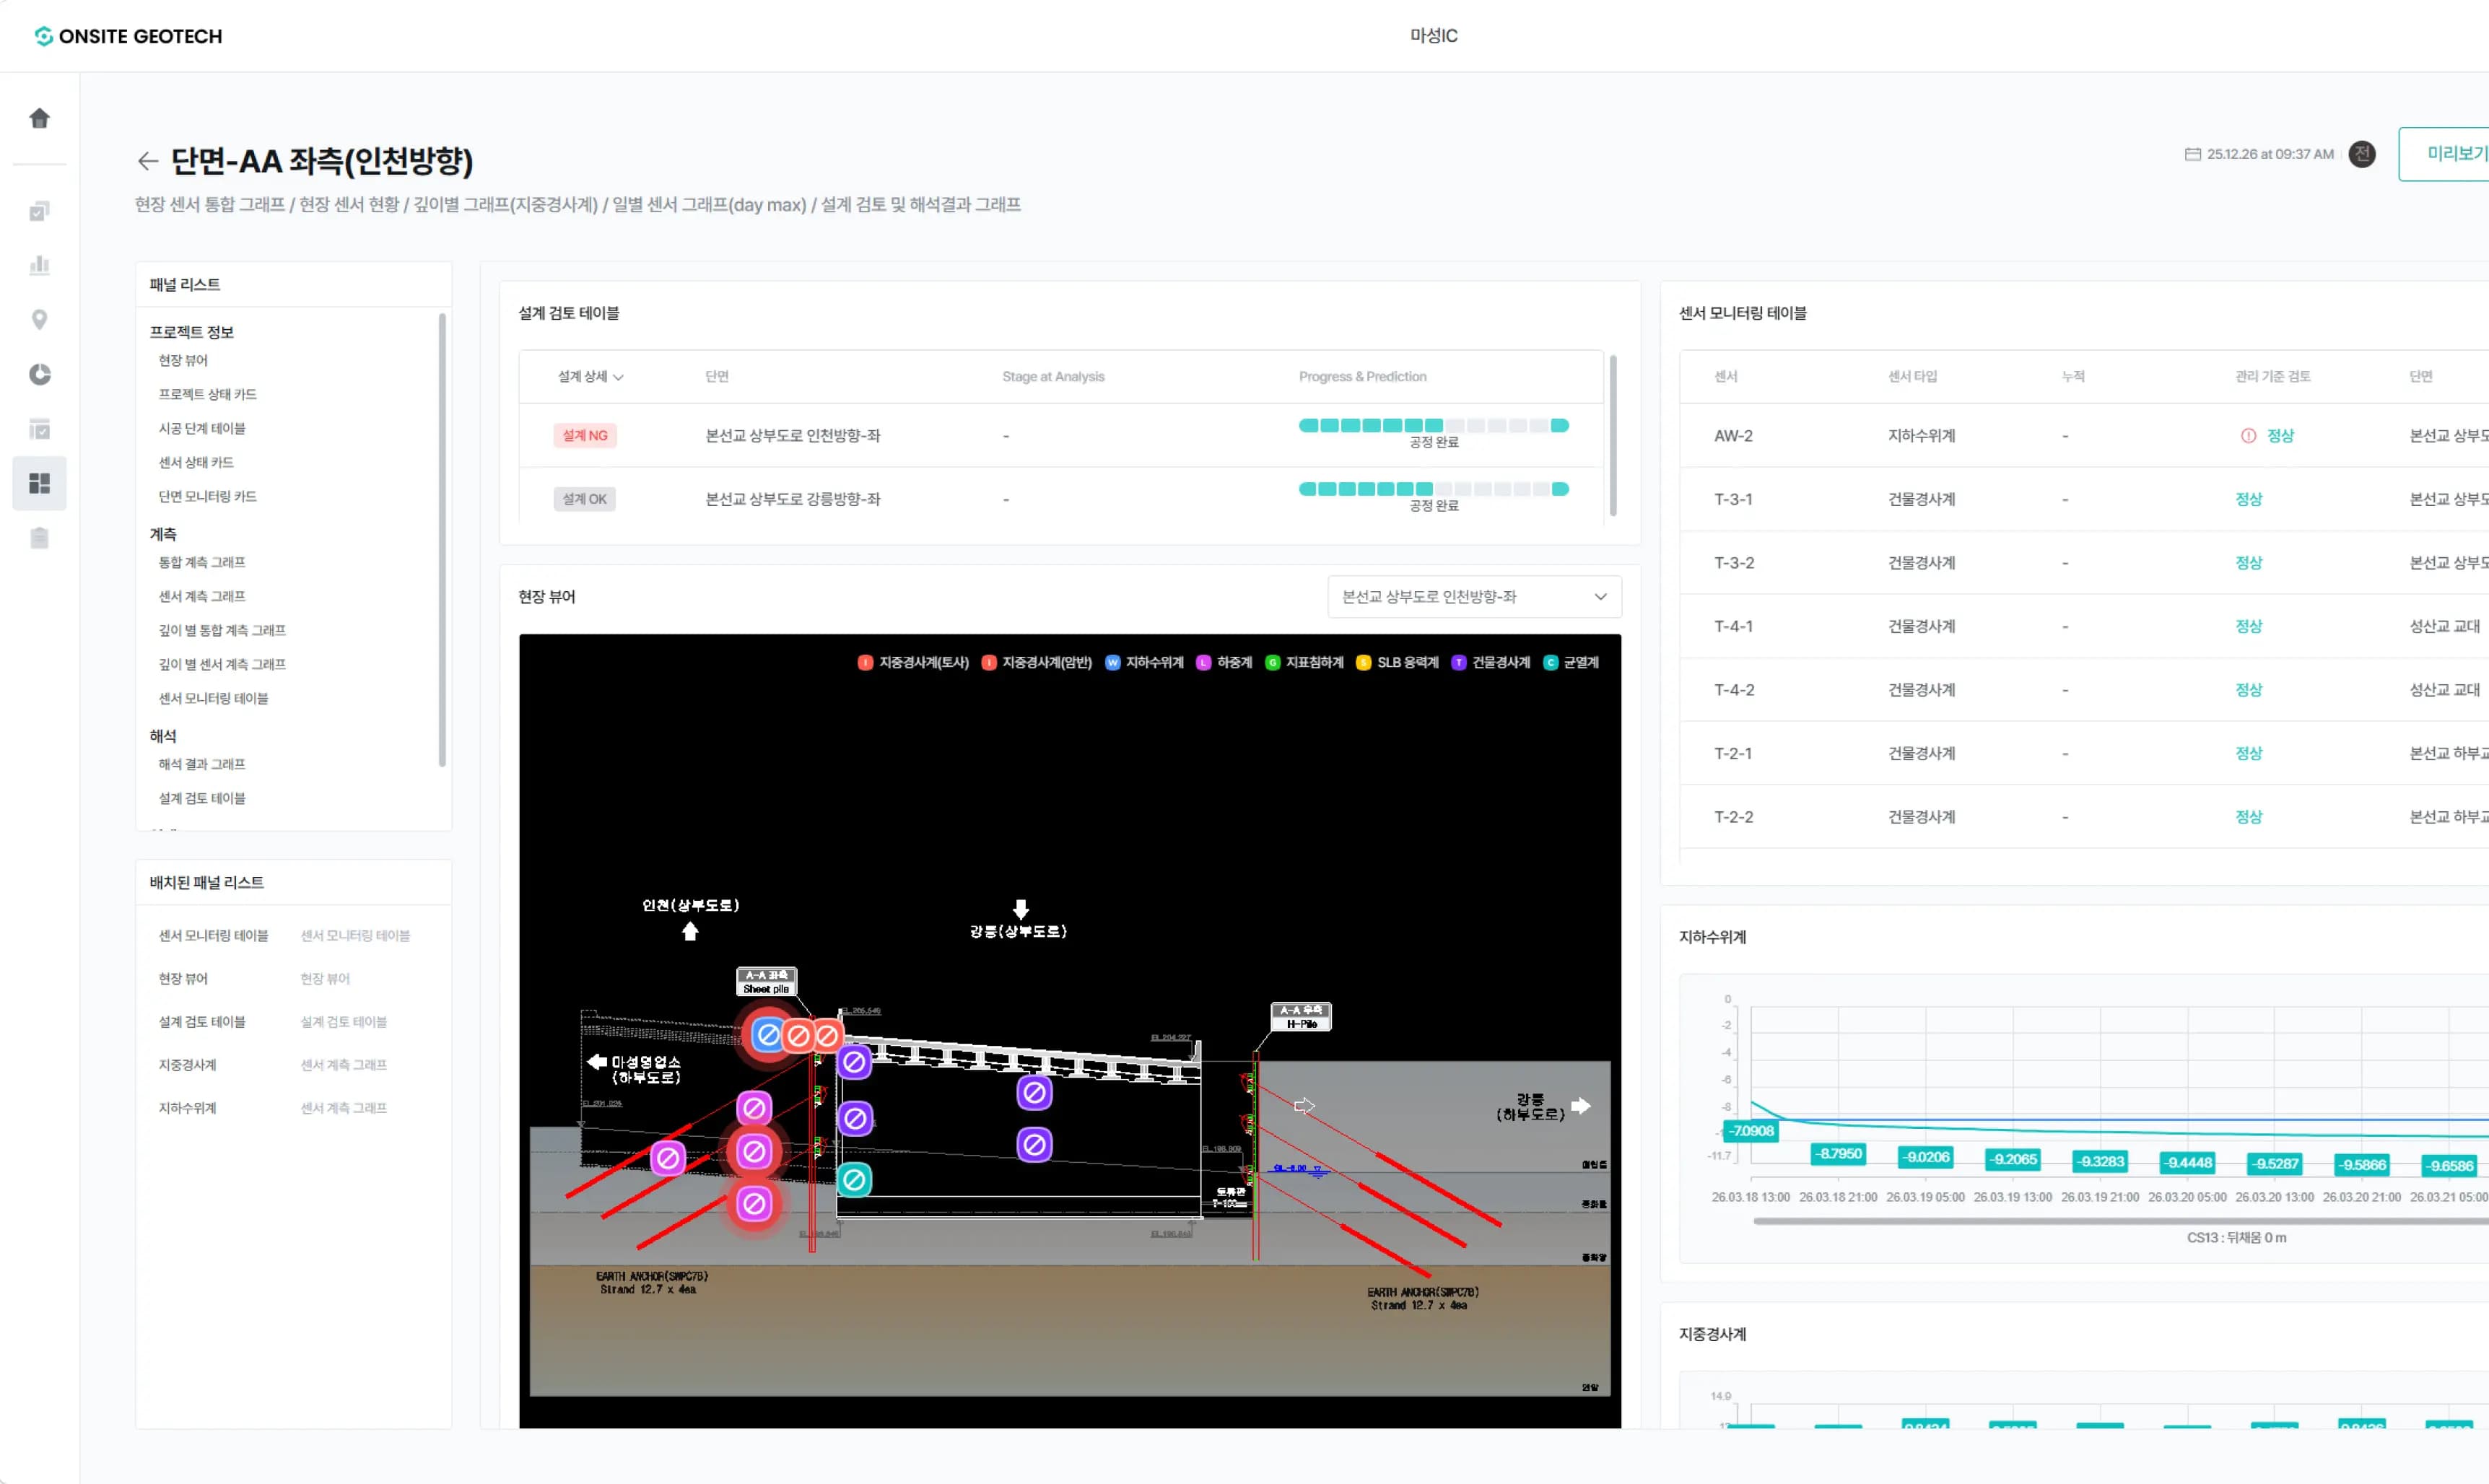
Task: Click the 설계 NG badge
Action: pos(585,436)
